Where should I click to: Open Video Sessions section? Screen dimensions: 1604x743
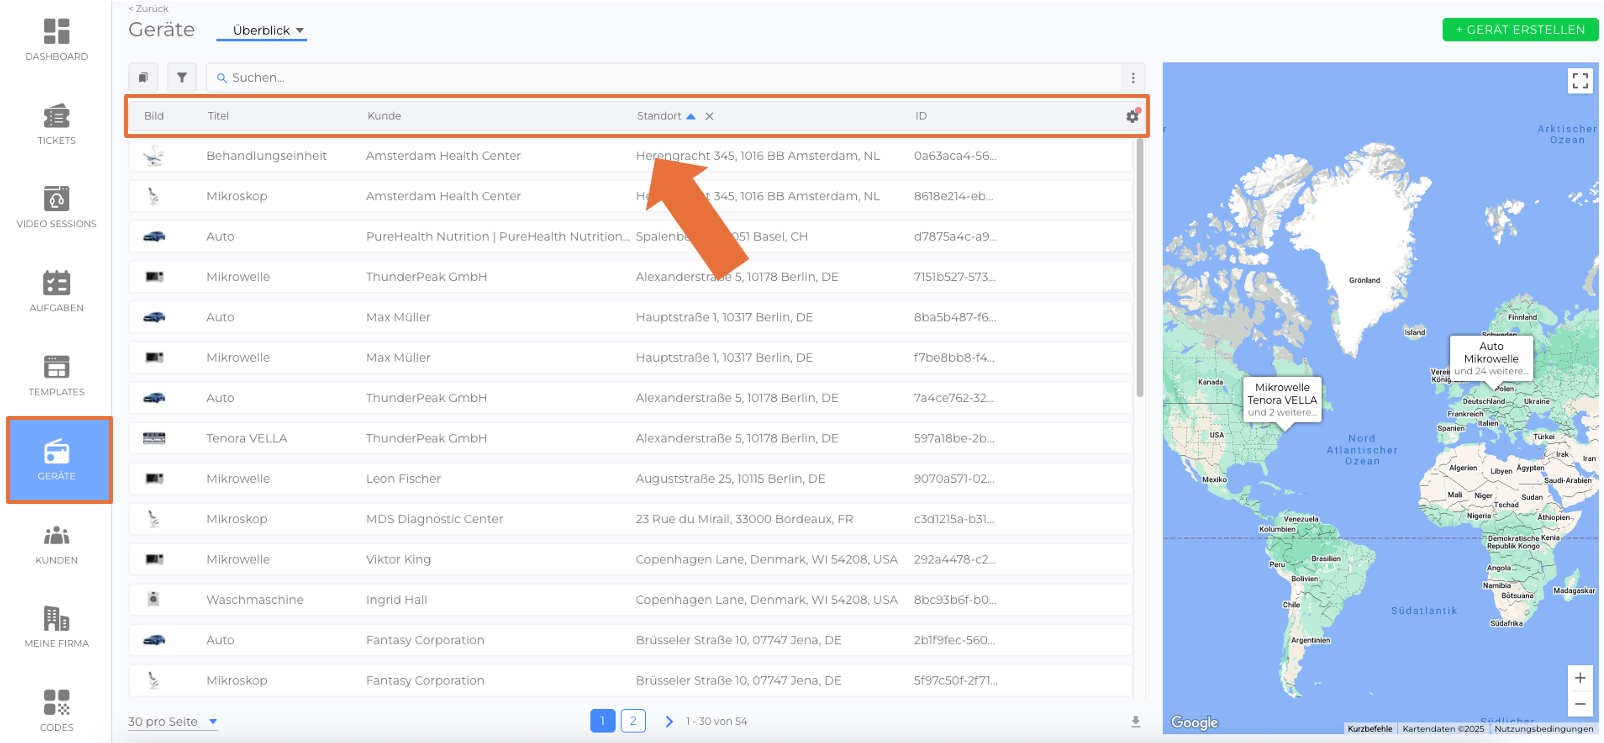57,207
